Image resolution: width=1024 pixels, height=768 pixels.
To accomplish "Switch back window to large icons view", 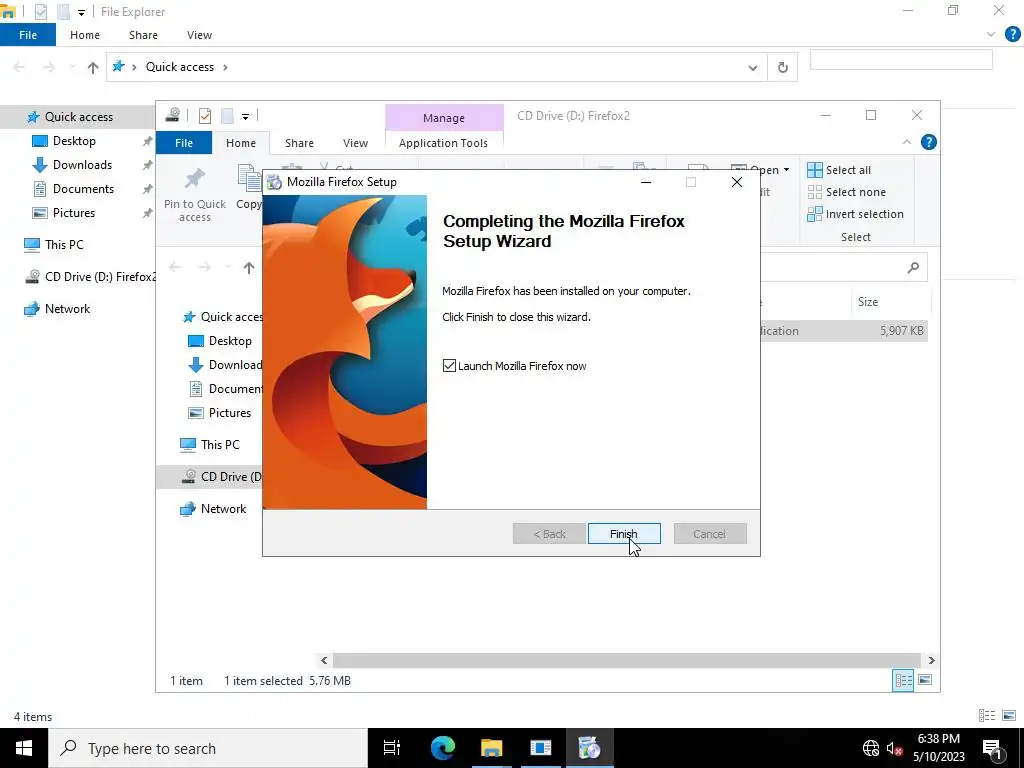I will click(x=1009, y=716).
